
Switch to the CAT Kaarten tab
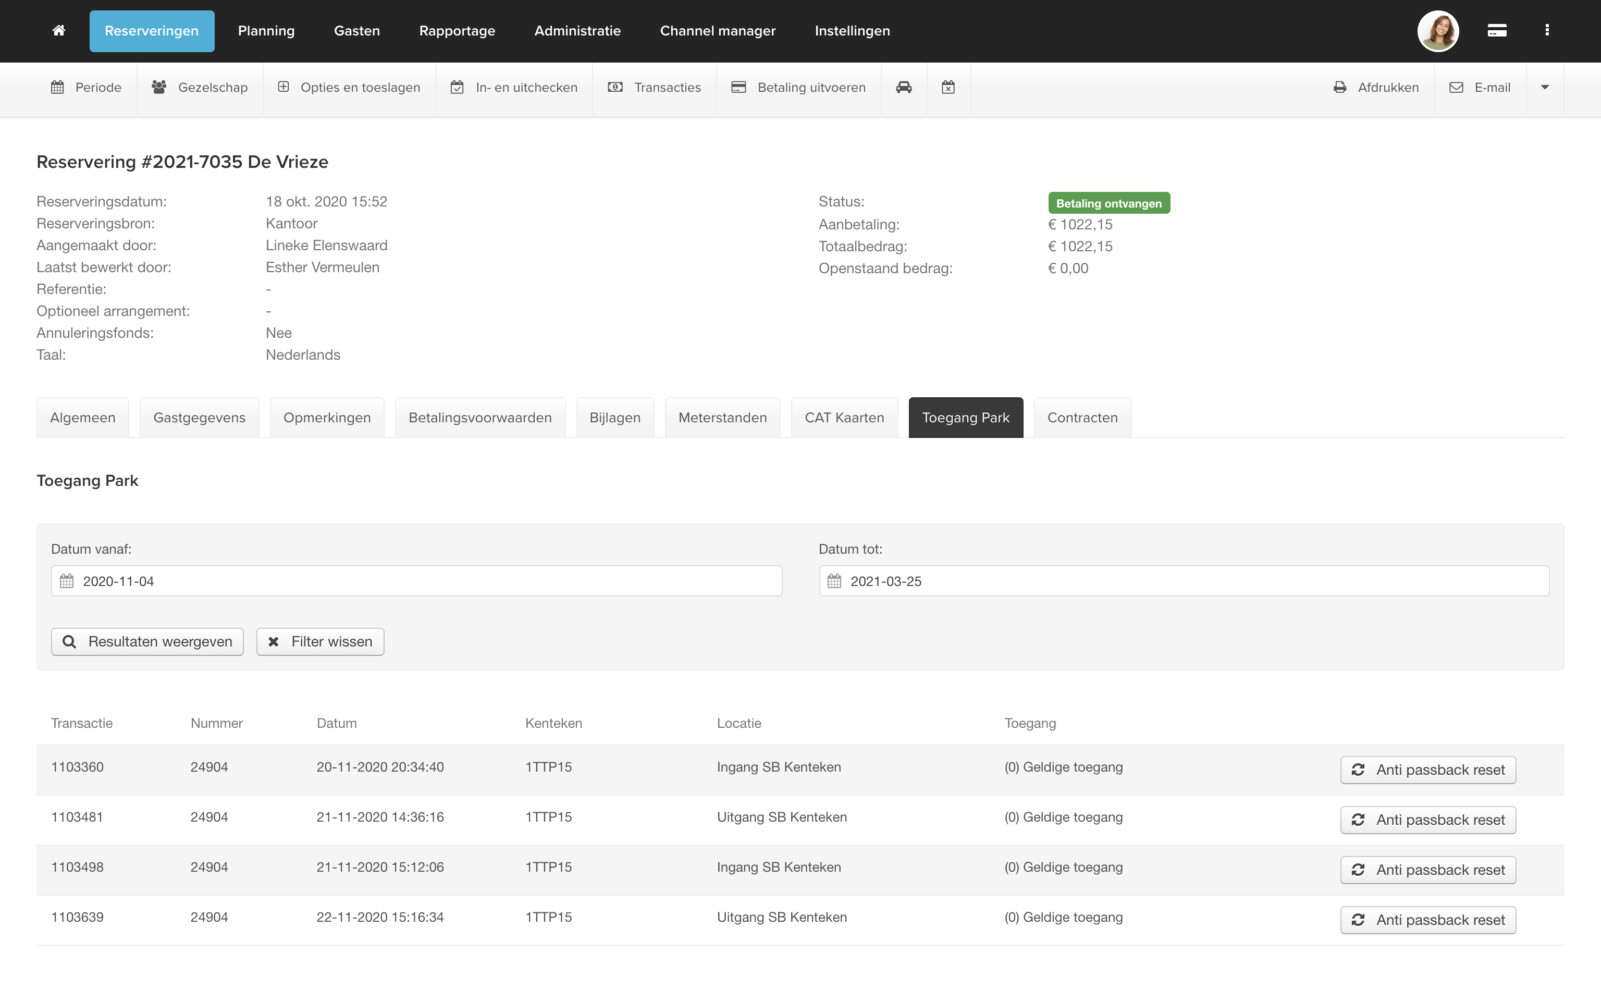844,418
